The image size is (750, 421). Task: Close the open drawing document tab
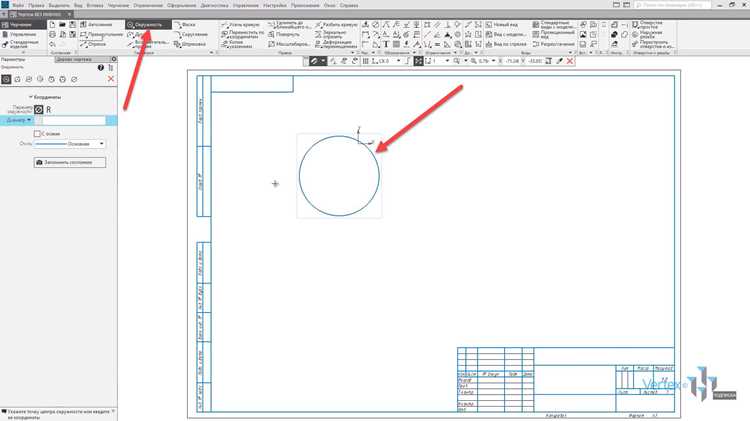coord(69,14)
